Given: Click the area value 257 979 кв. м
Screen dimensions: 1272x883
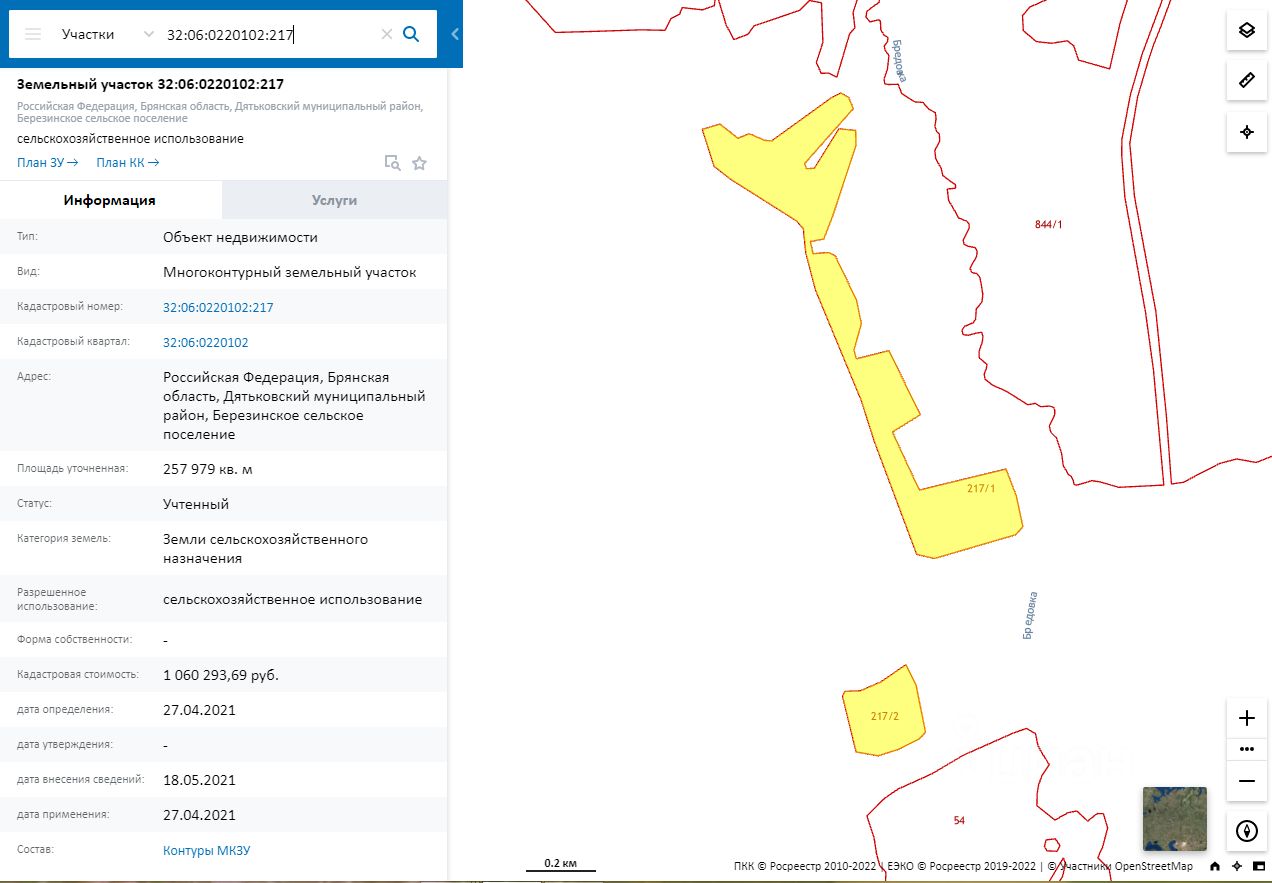Looking at the screenshot, I should coord(208,469).
